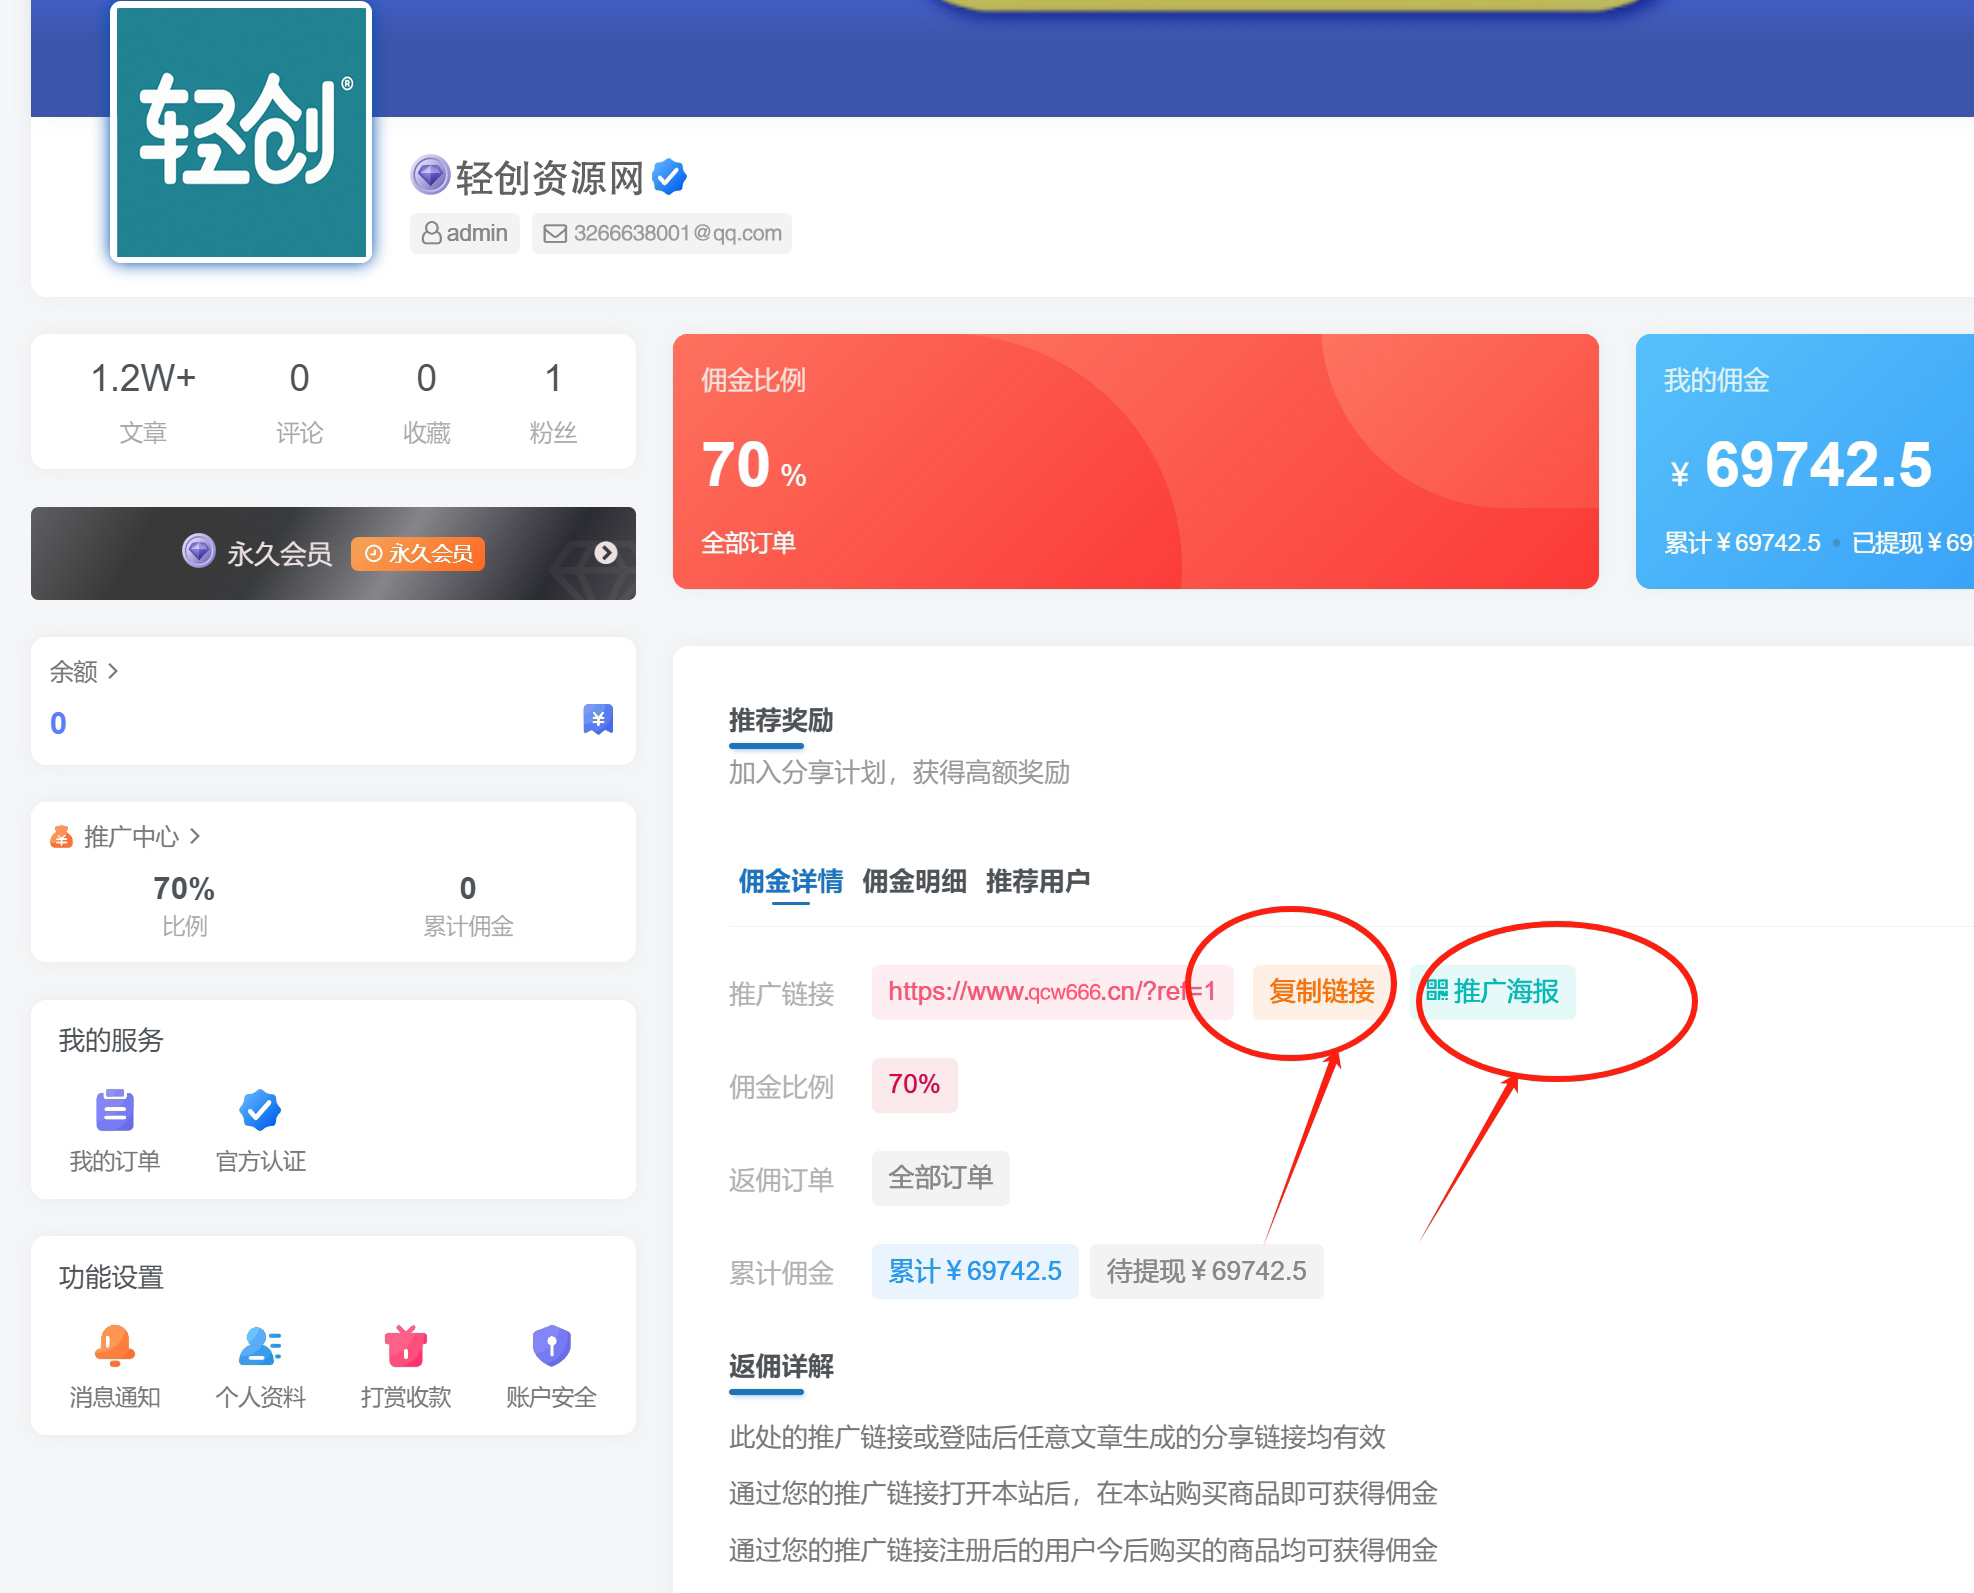Click the 粉丝 follower count
Viewport: 1974px width, 1593px height.
point(553,379)
